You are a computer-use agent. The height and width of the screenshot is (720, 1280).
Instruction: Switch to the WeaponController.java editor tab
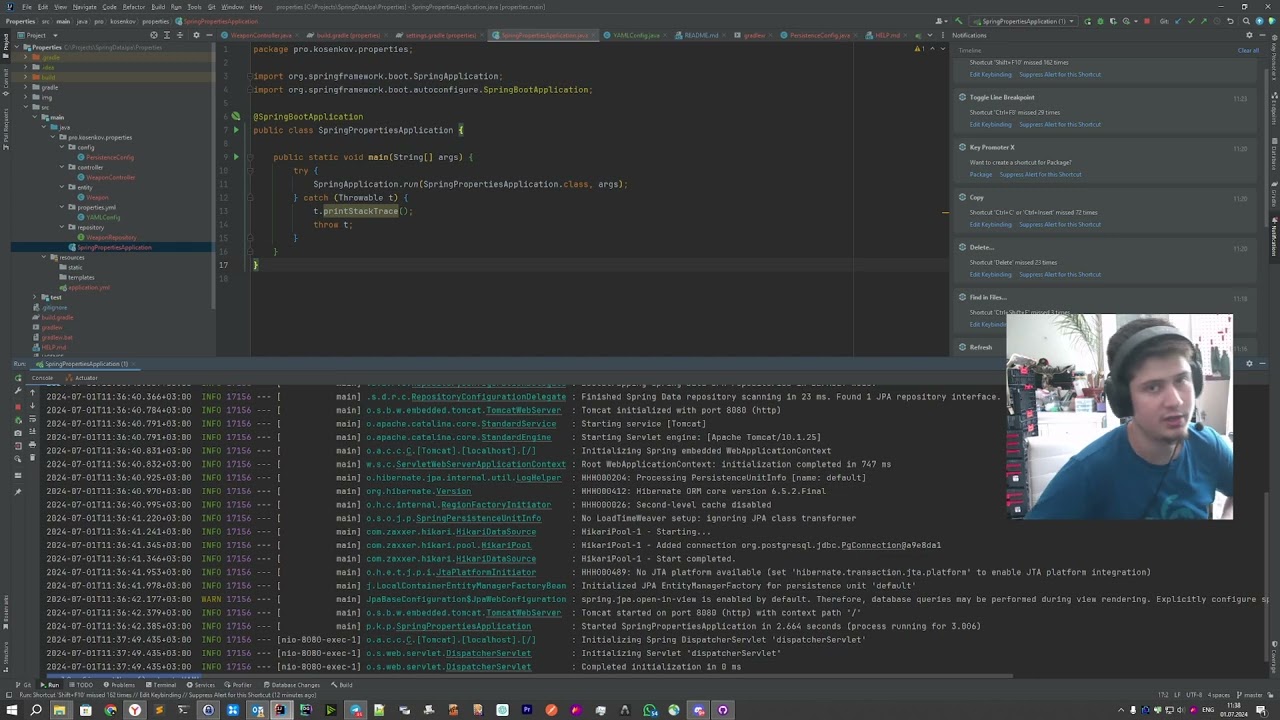tap(260, 35)
